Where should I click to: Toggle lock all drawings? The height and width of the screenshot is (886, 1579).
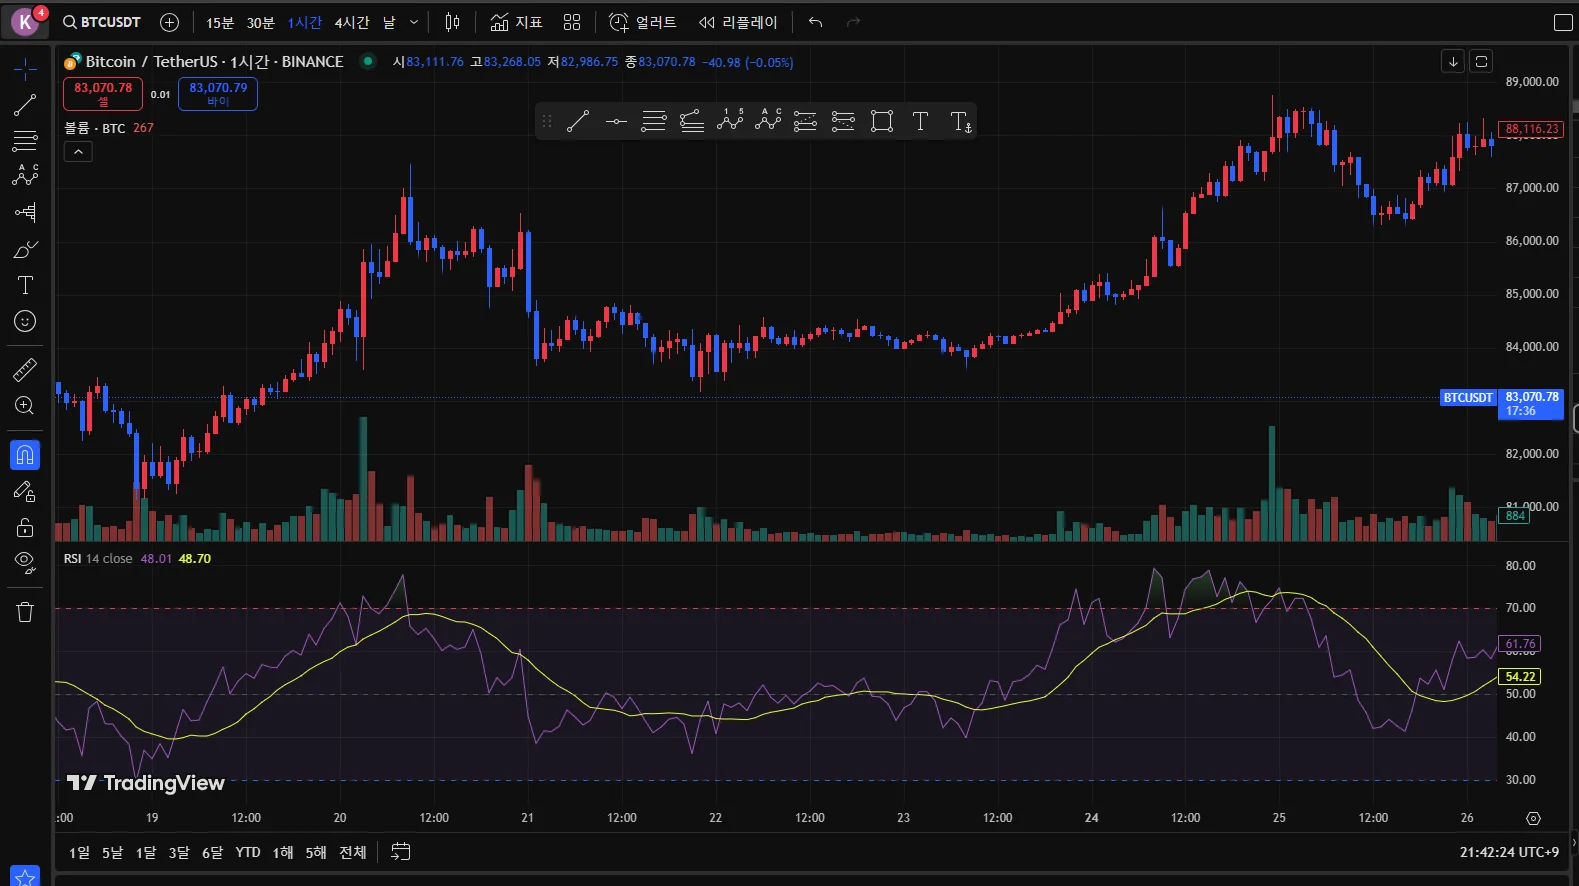25,527
